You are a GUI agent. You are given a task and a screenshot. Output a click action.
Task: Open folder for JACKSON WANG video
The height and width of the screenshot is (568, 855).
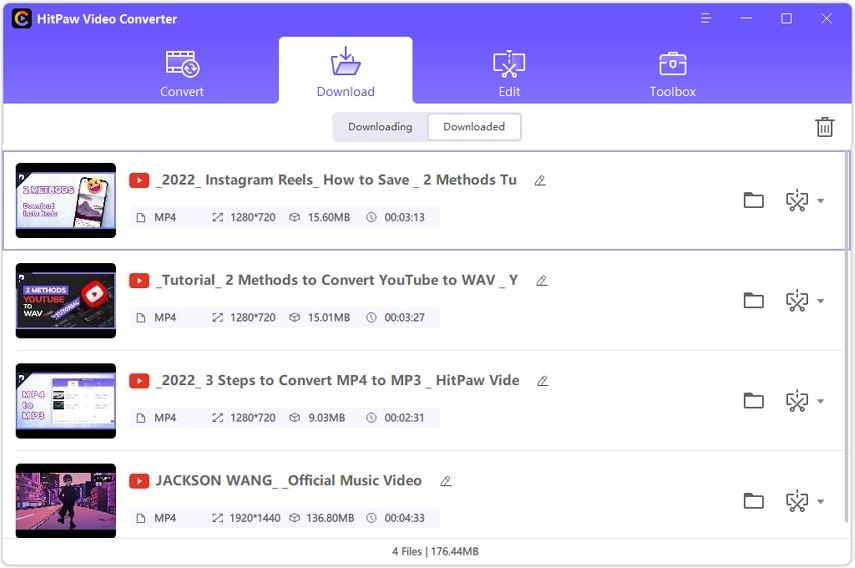click(754, 501)
